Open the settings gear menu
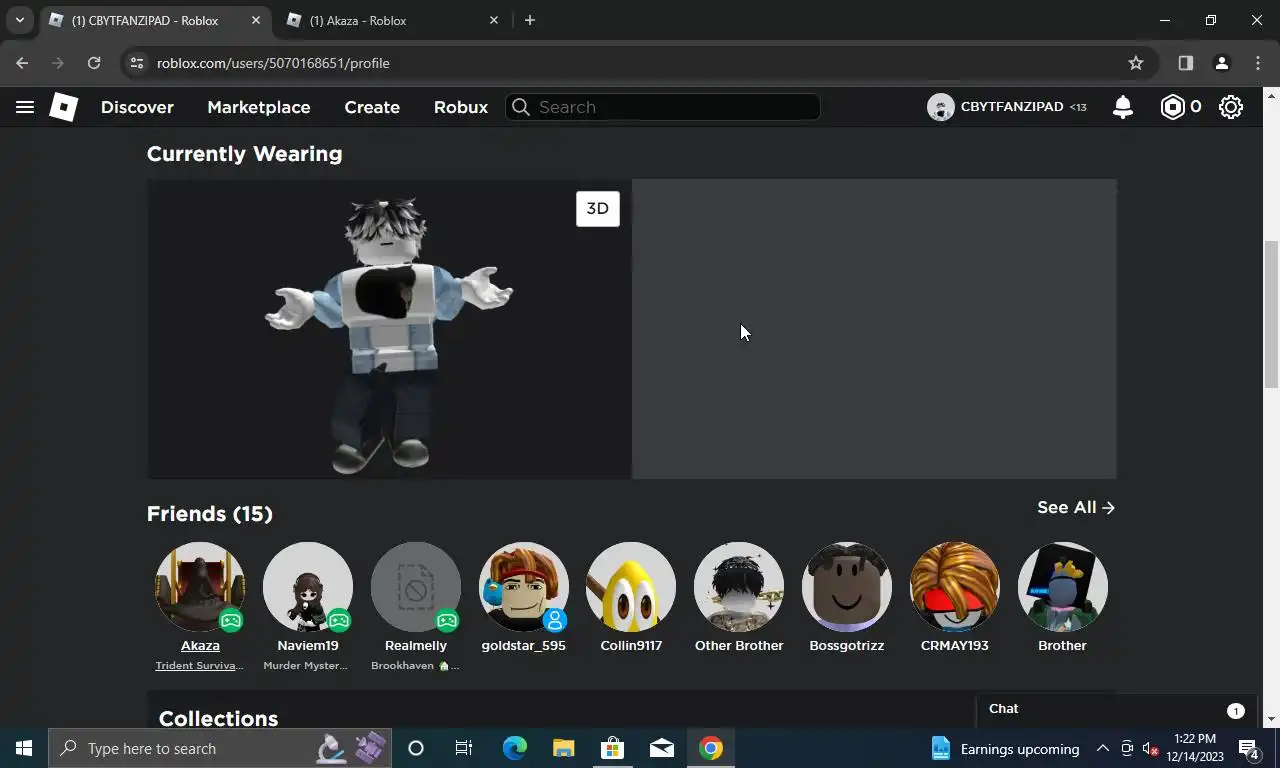 (x=1231, y=107)
